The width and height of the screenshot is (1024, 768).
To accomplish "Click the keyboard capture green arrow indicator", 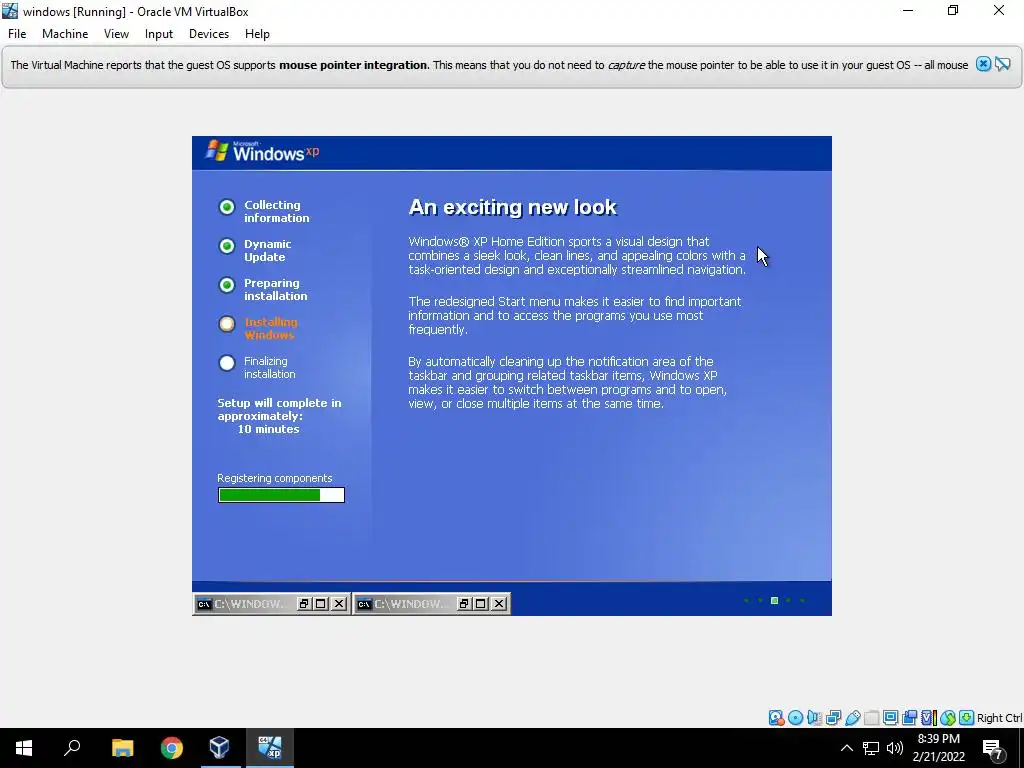I will coord(967,718).
